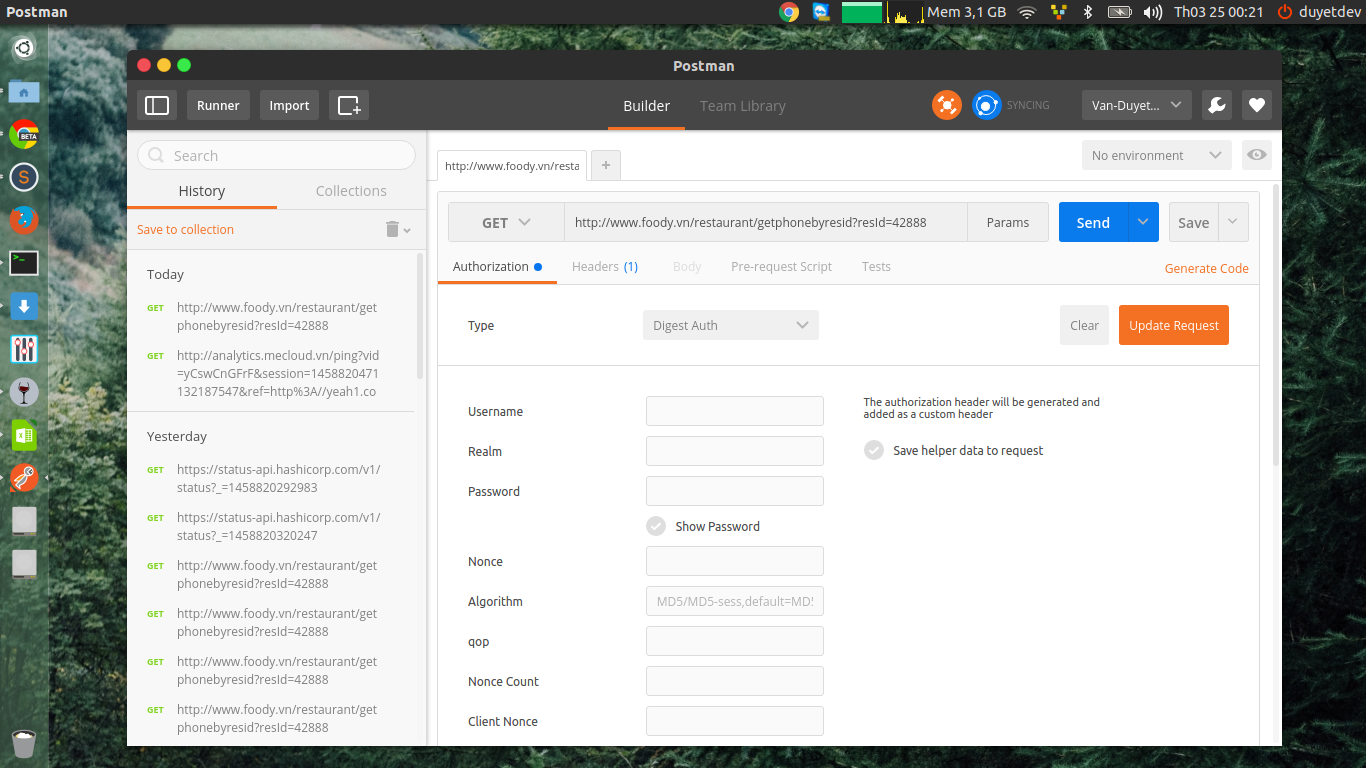This screenshot has width=1366, height=768.
Task: Open settings wrench icon
Action: (1216, 105)
